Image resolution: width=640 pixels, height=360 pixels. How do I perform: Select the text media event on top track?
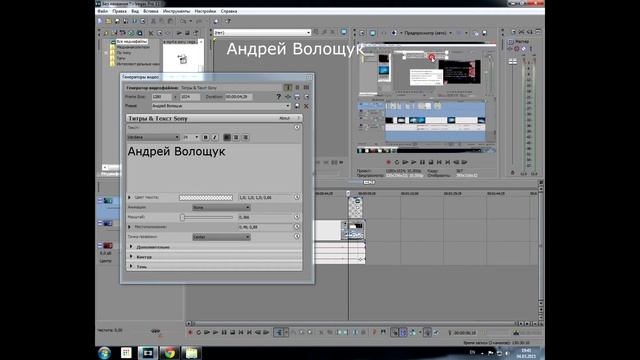point(356,207)
